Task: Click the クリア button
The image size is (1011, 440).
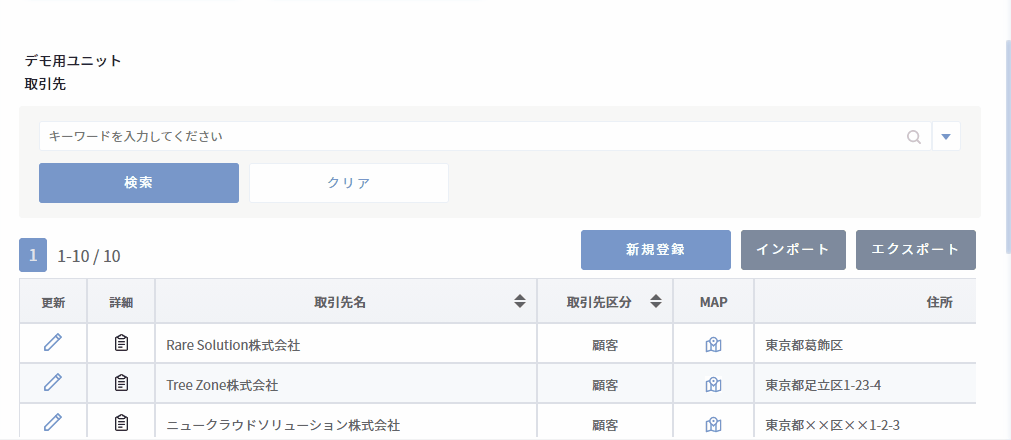Action: click(x=349, y=183)
